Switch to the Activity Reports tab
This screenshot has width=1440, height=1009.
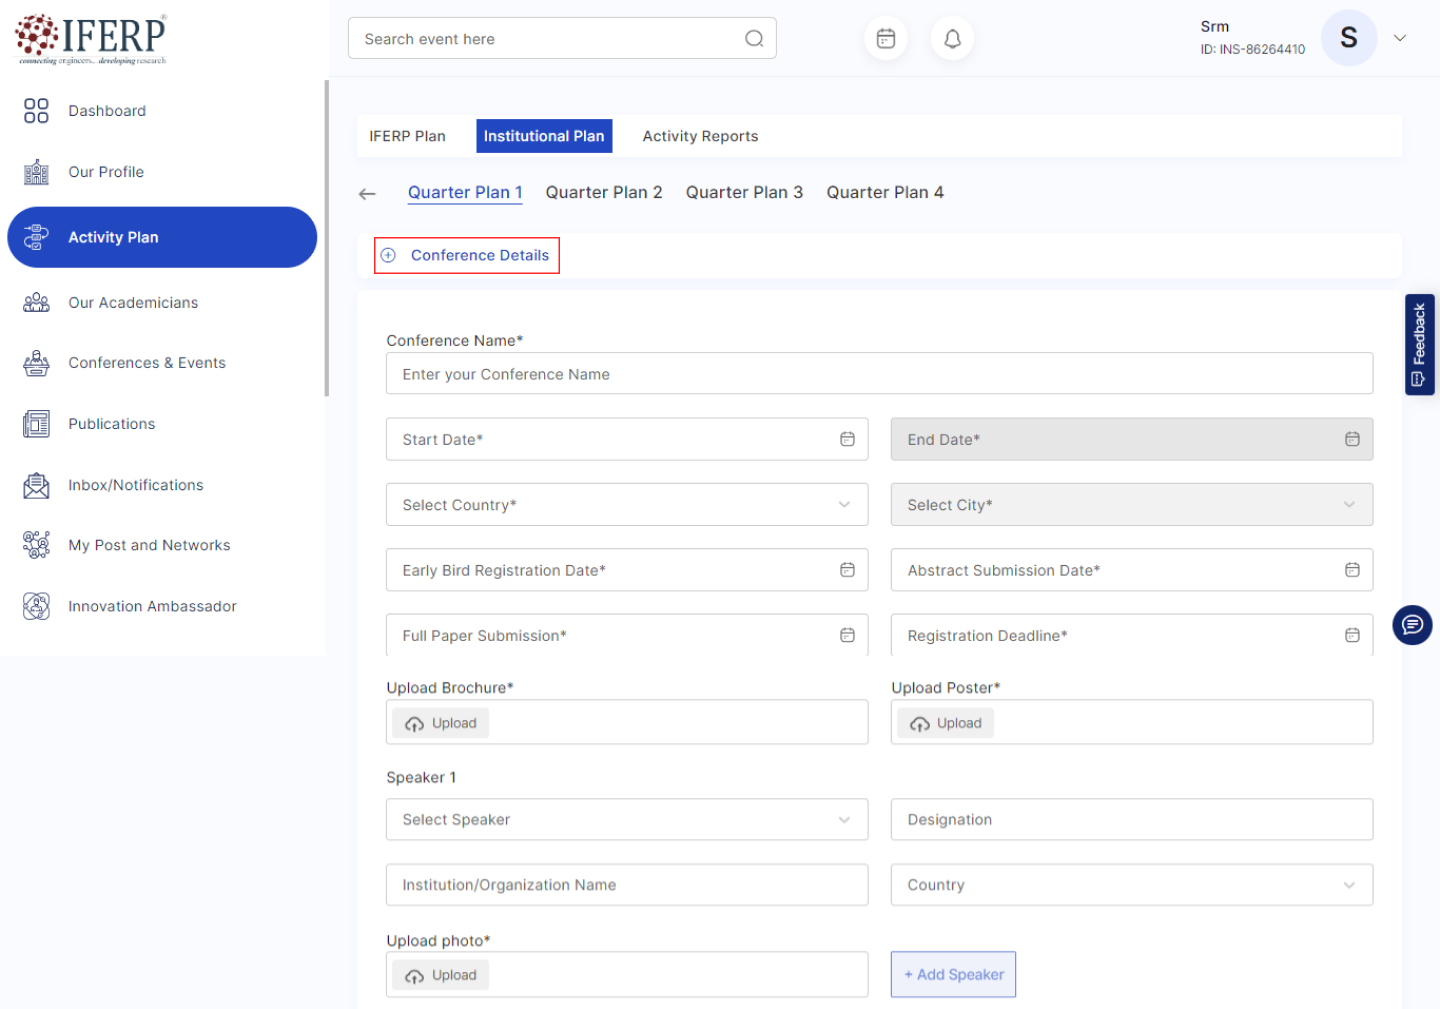[700, 136]
